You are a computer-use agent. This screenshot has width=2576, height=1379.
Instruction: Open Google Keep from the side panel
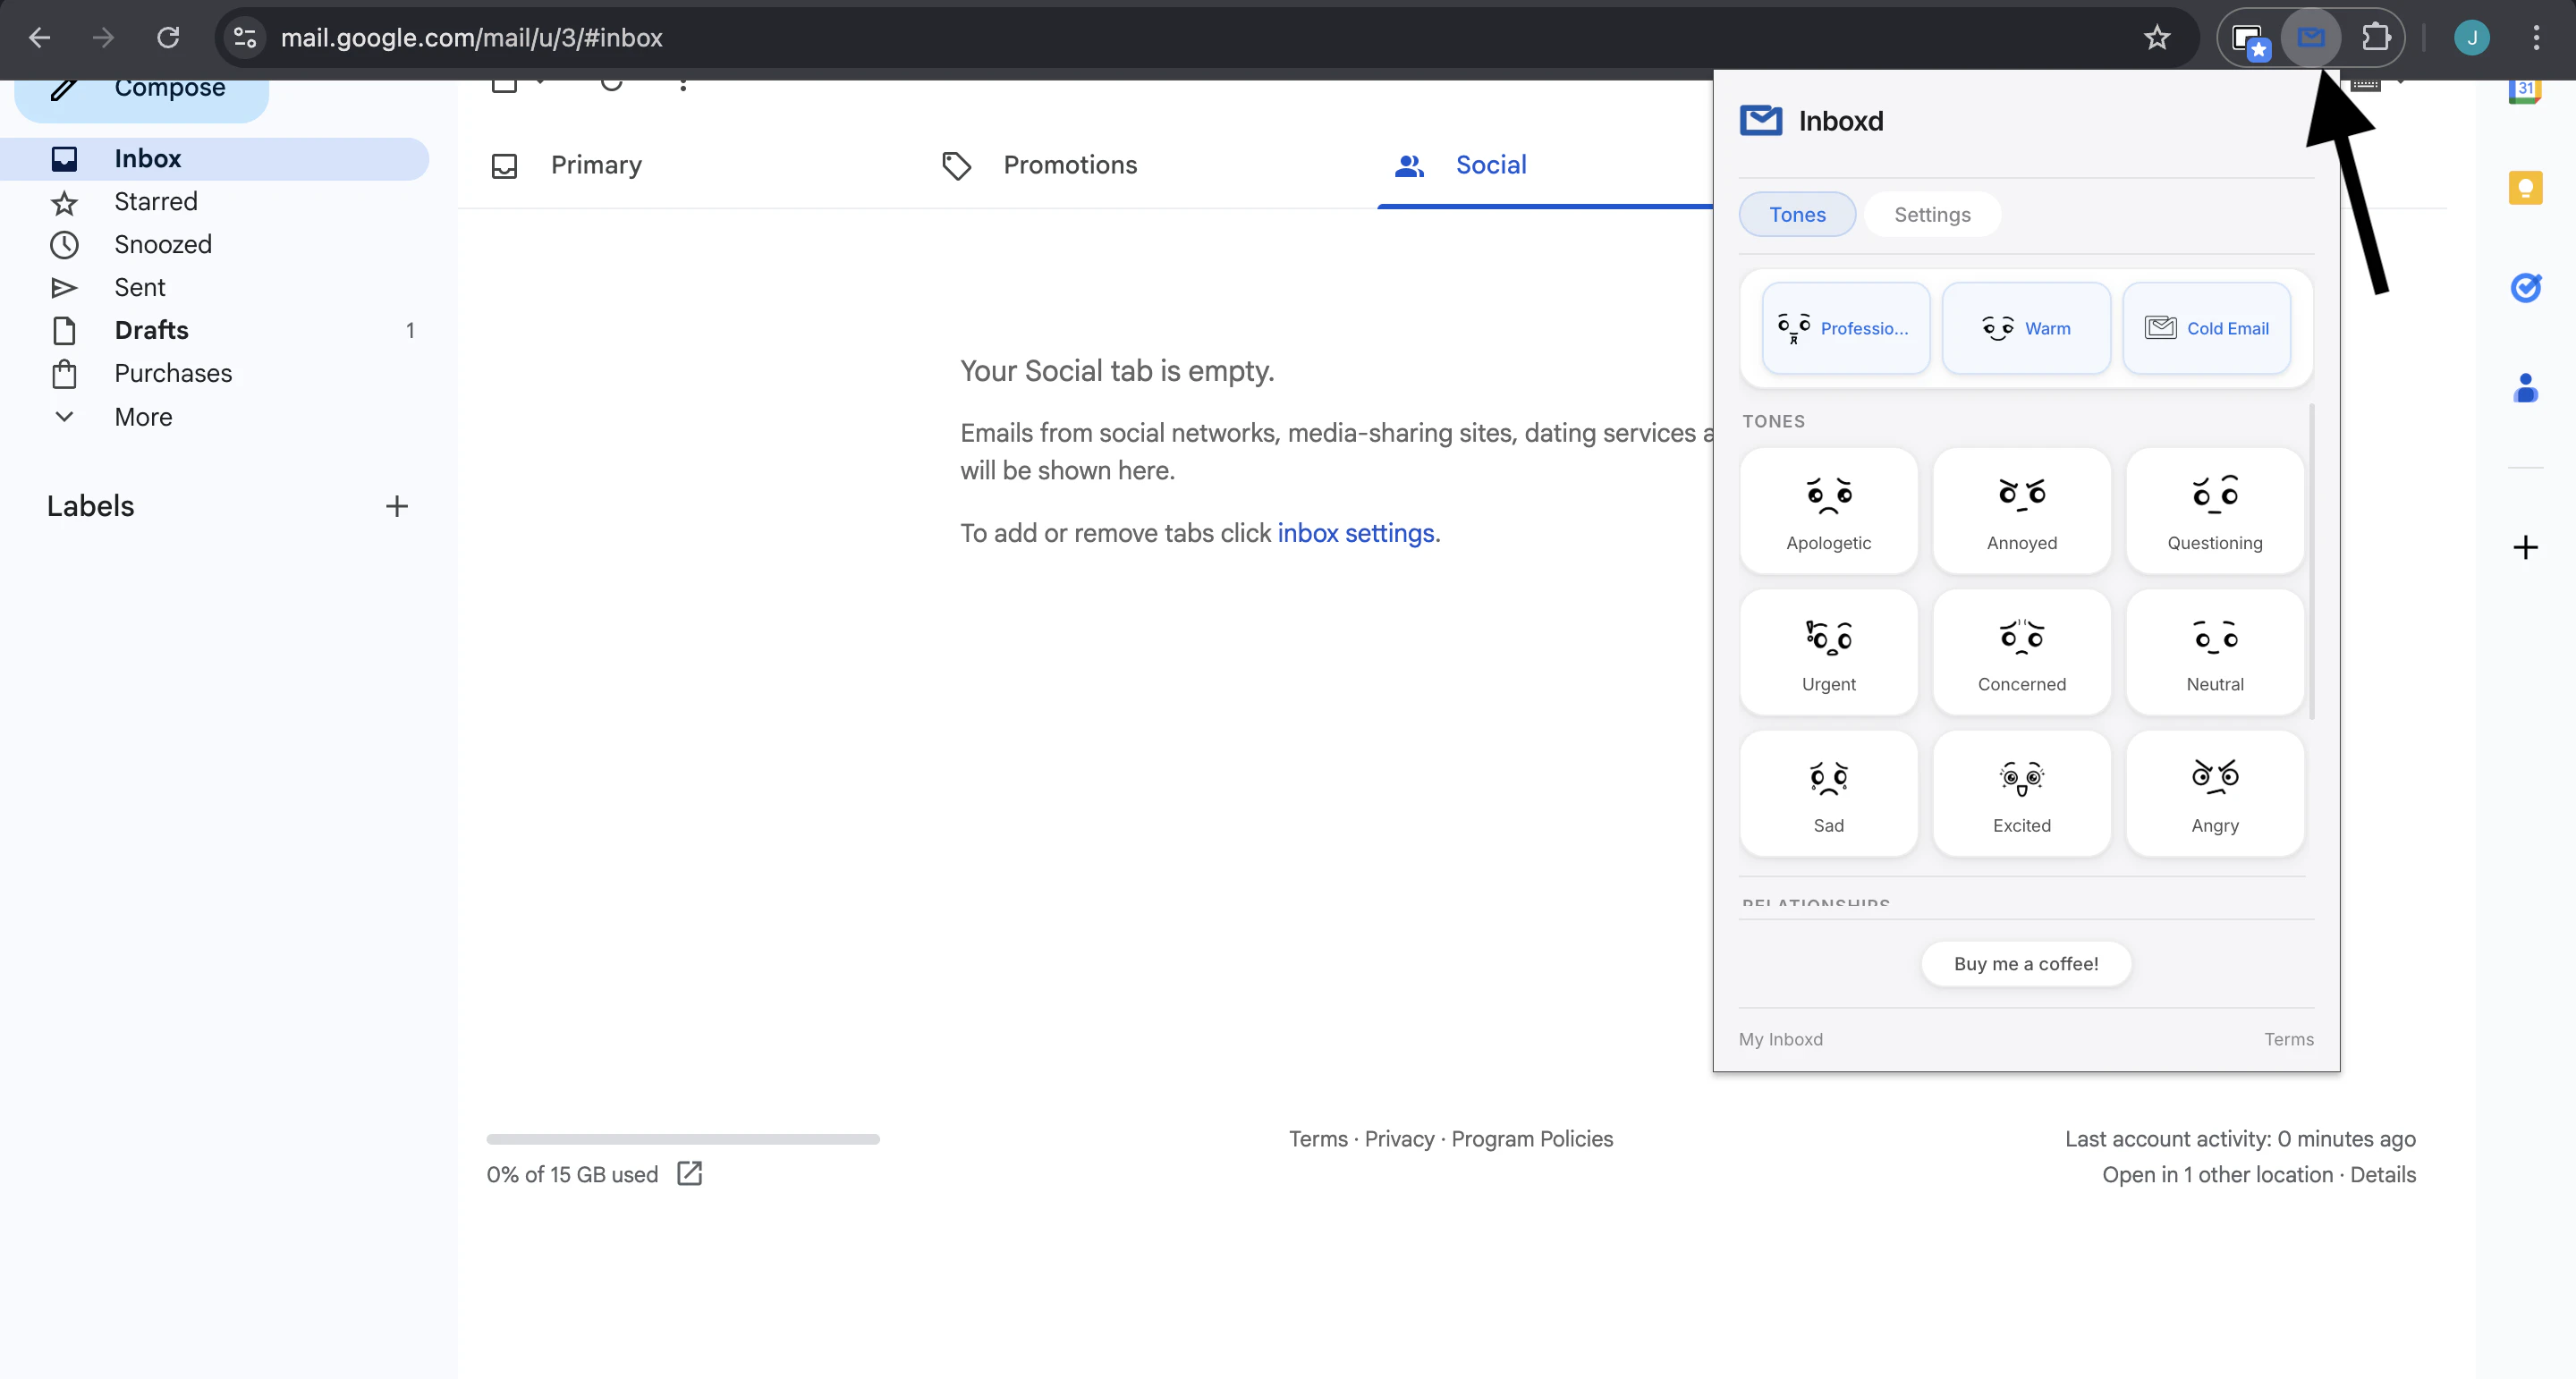2525,187
